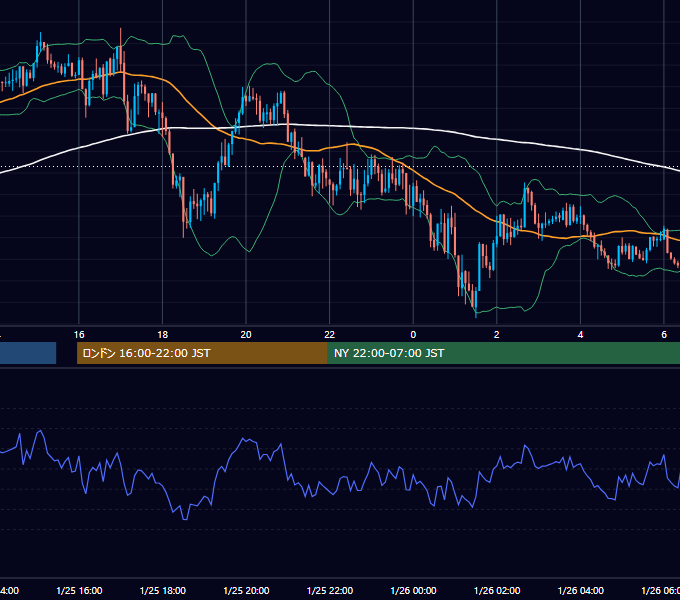Click the 6 hour label on price chart axis

(x=664, y=335)
